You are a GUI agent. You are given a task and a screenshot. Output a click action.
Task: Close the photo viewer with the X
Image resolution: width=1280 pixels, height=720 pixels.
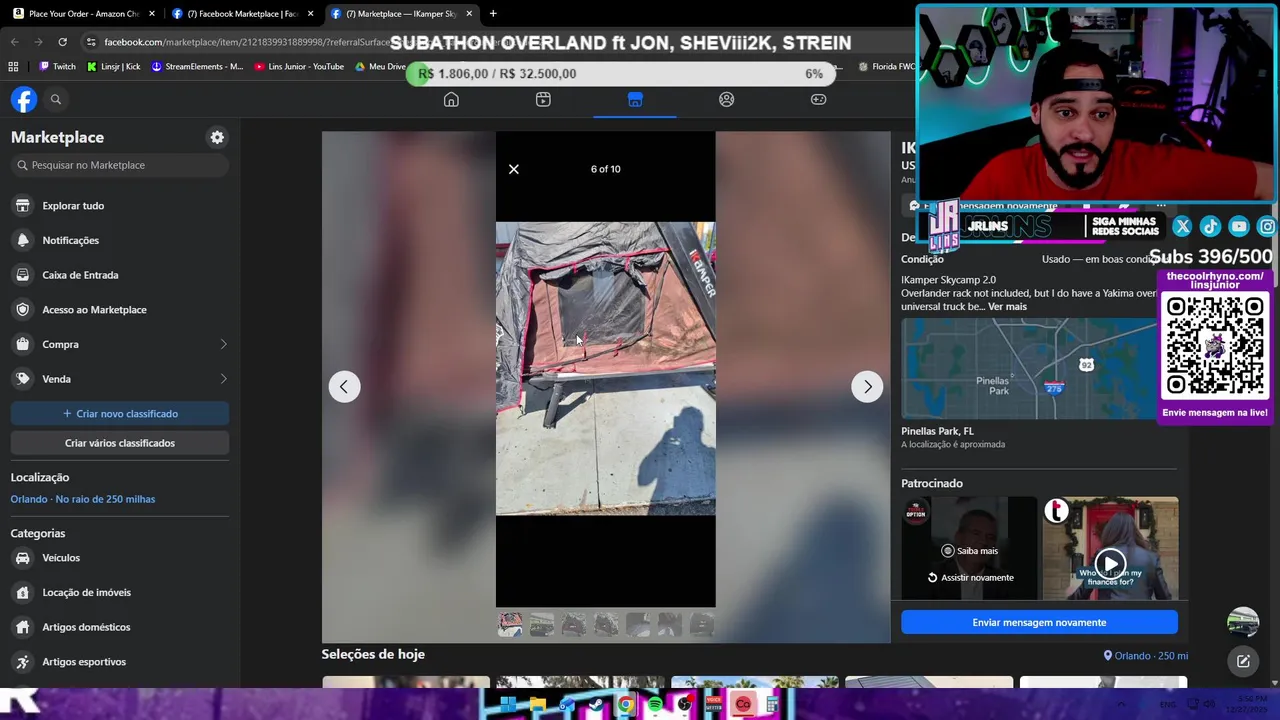pyautogui.click(x=514, y=169)
